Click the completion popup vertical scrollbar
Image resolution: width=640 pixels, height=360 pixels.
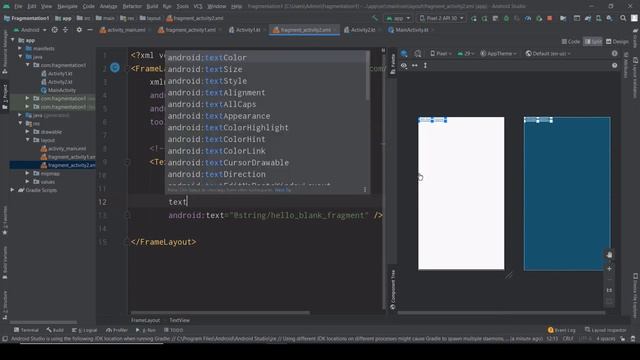click(368, 77)
